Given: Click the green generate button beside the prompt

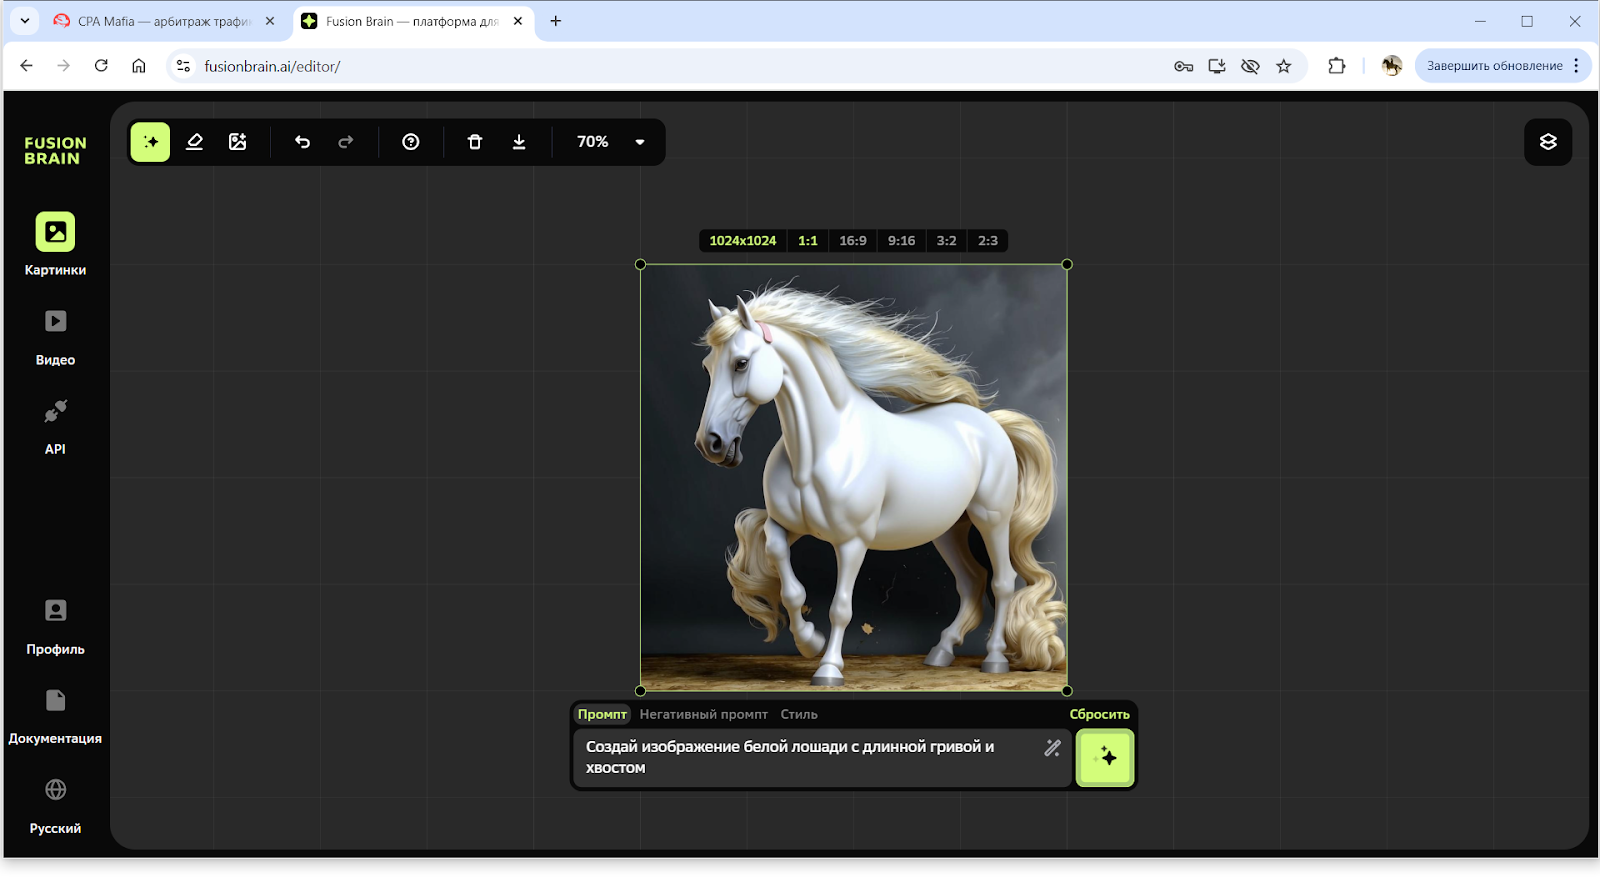Looking at the screenshot, I should click(1105, 758).
